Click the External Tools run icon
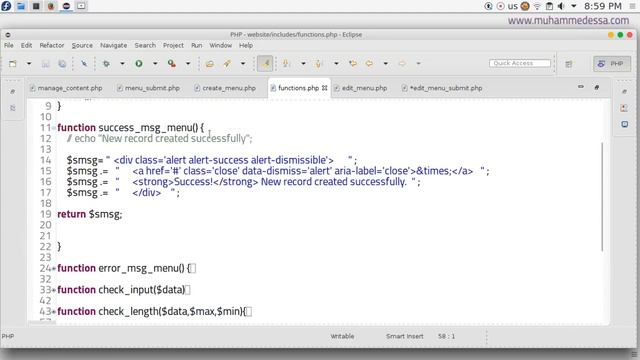Screen dimensions: 640x360 [172, 64]
